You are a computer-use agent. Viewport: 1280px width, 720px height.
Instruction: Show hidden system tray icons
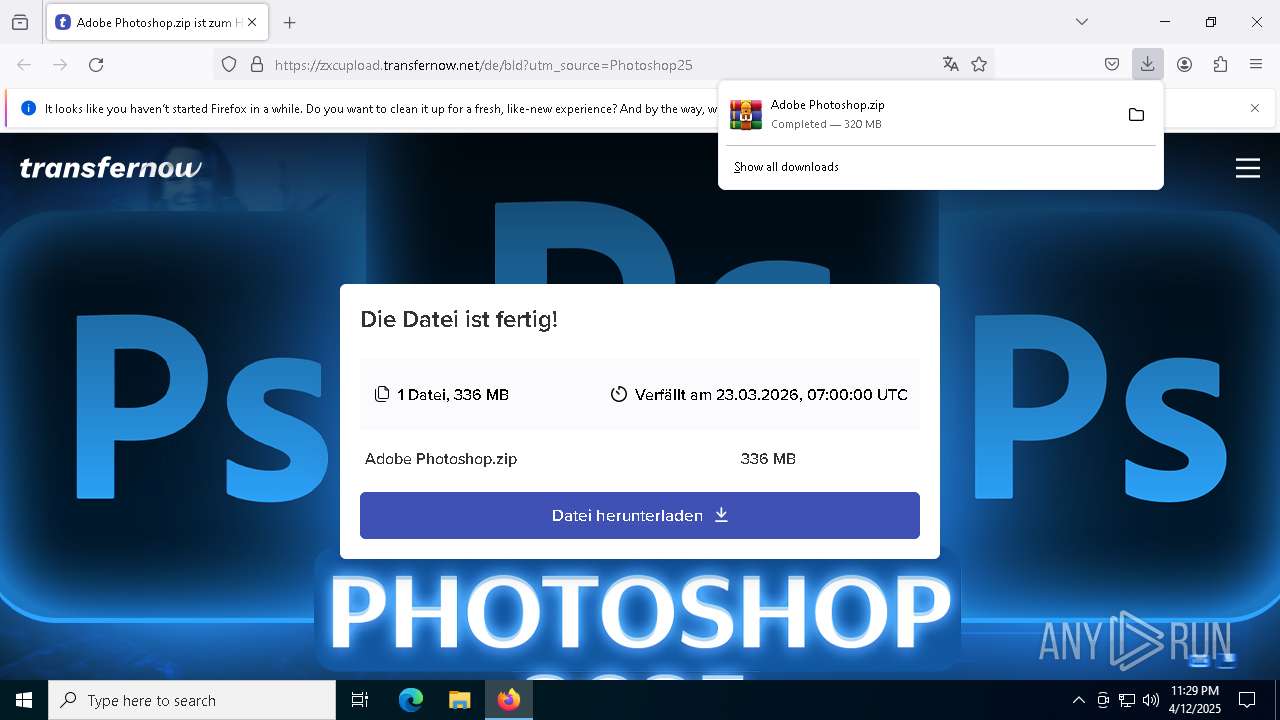tap(1078, 700)
